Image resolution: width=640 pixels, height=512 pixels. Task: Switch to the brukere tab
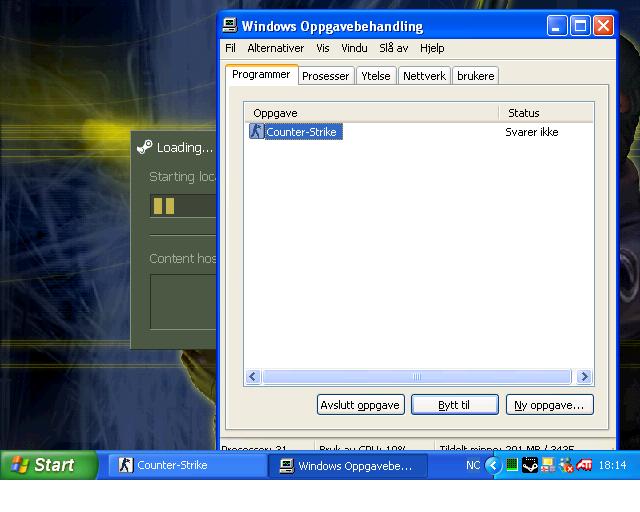(476, 76)
